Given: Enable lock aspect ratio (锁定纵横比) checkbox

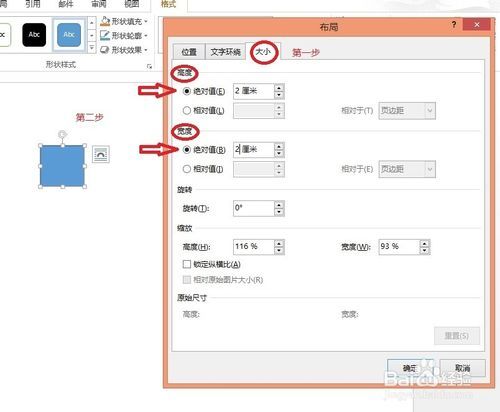Looking at the screenshot, I should [187, 264].
